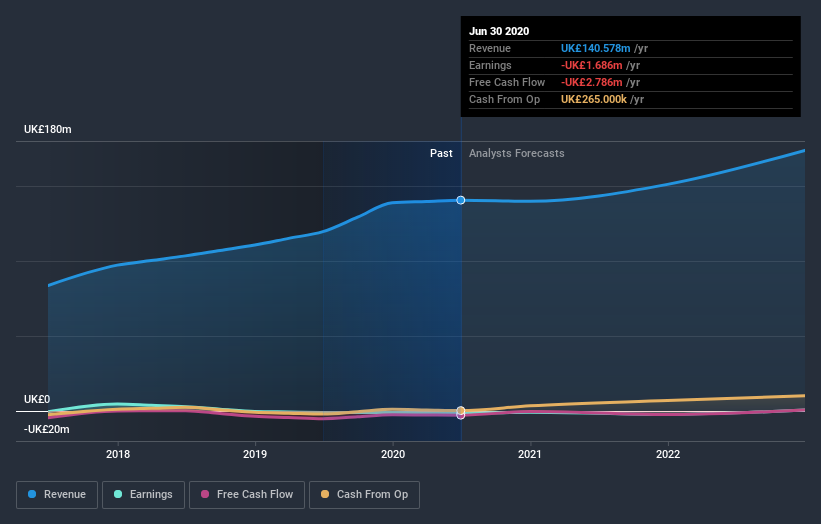Image resolution: width=821 pixels, height=524 pixels.
Task: Click the 2019 x-axis label
Action: coord(255,454)
